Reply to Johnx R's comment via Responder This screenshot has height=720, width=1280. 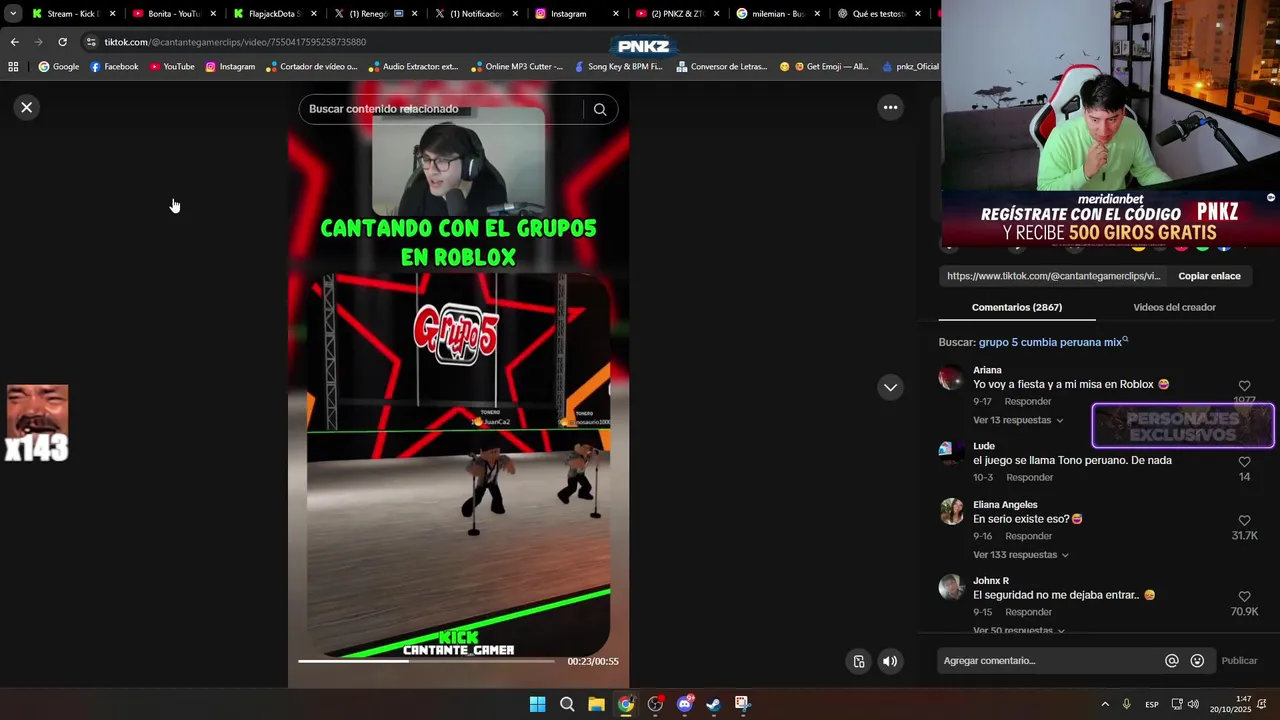1029,612
